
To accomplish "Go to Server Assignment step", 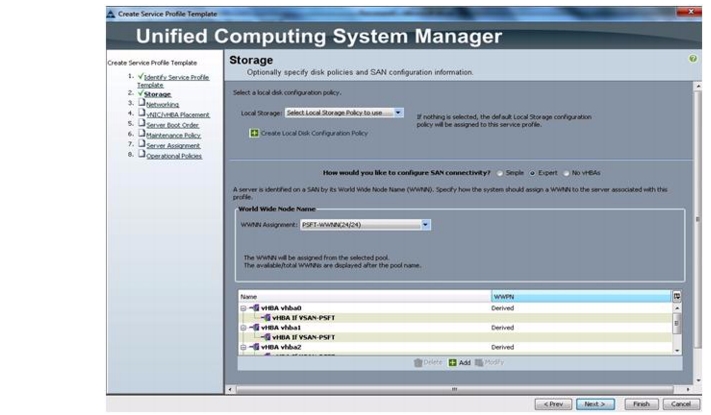I will (x=173, y=146).
